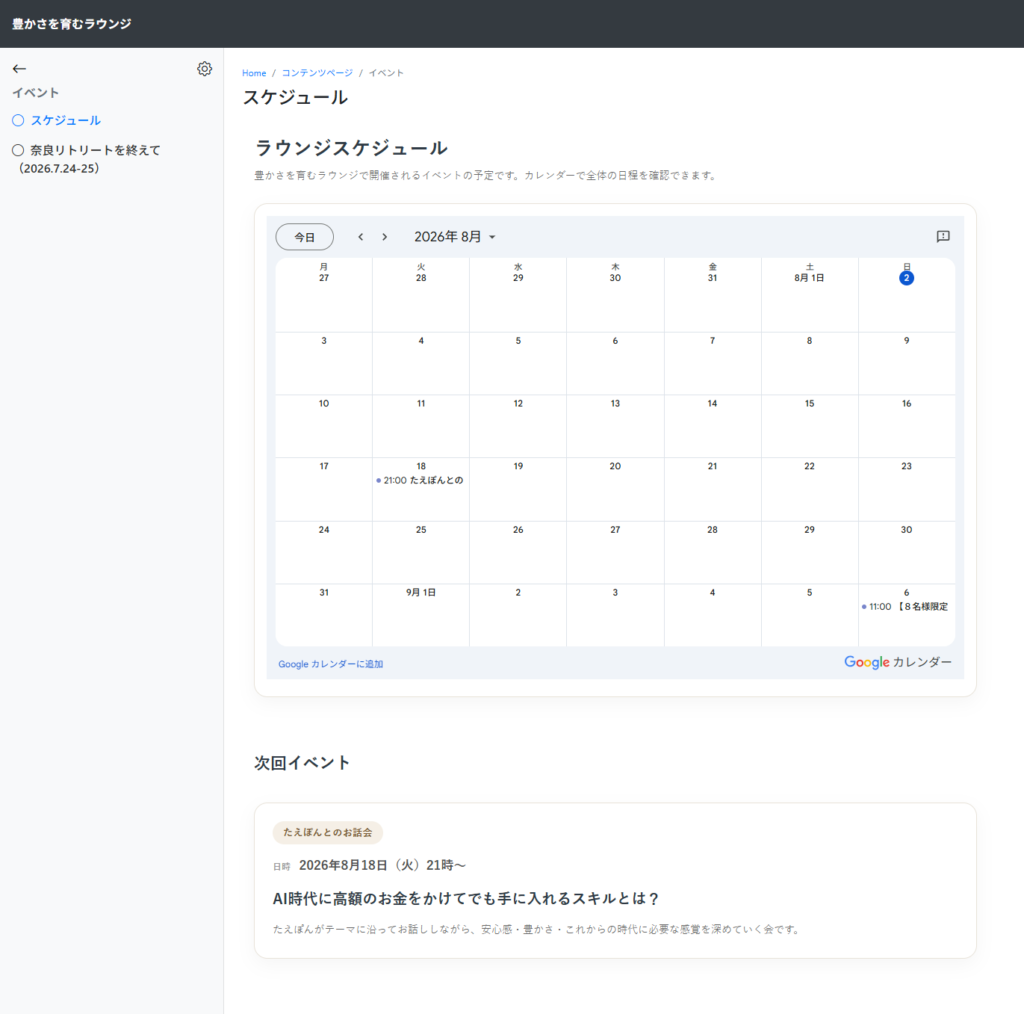Screen dimensions: 1024x1014
Task: Click date 25 in the calendar
Action: 421,530
